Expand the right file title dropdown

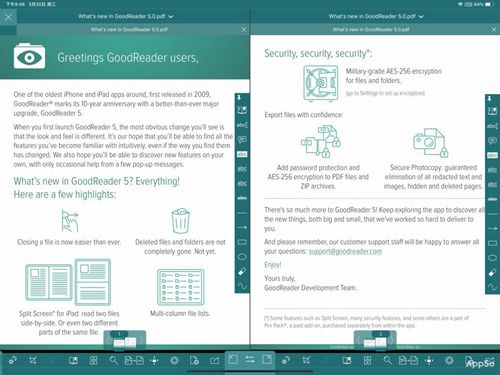[421, 16]
